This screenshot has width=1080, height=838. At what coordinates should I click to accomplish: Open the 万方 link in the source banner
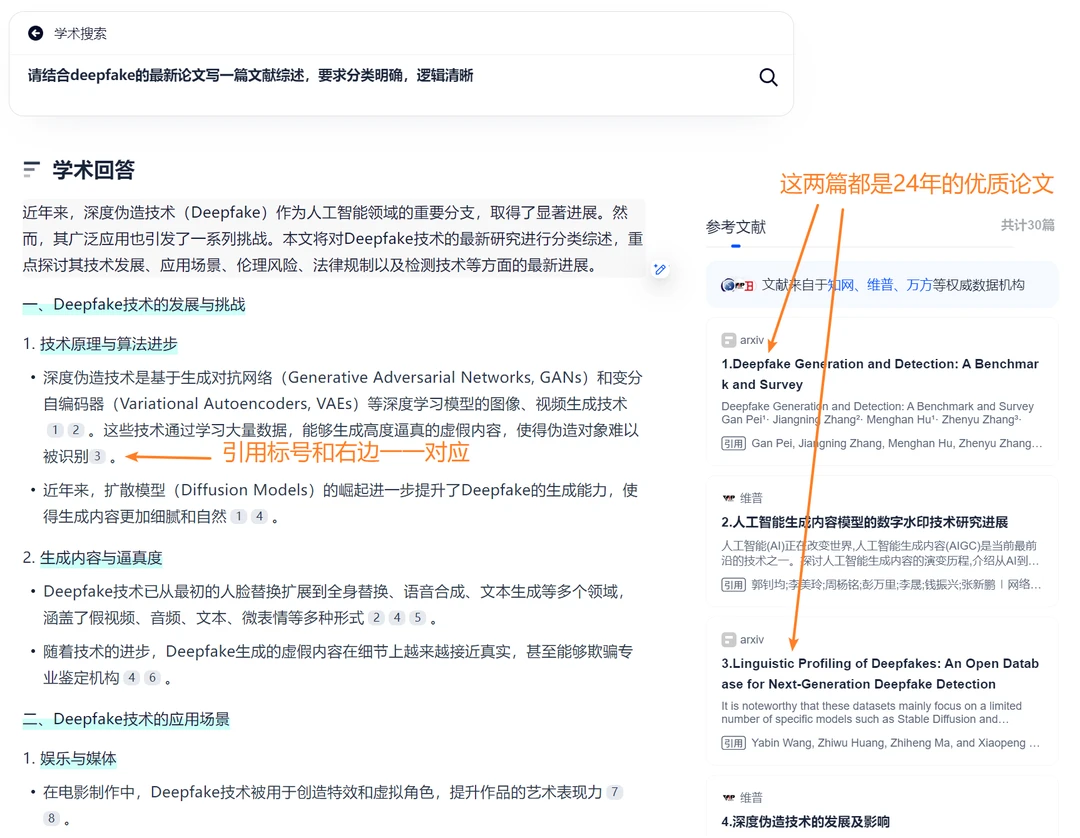[x=919, y=285]
